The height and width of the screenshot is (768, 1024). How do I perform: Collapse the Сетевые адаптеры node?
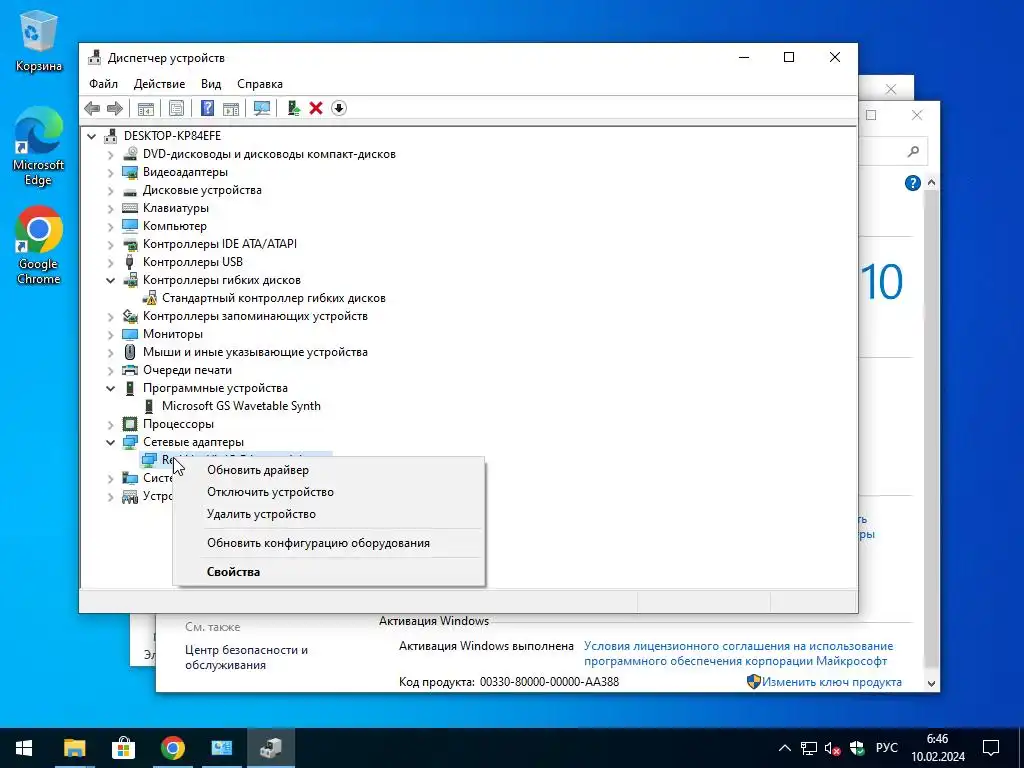click(110, 443)
